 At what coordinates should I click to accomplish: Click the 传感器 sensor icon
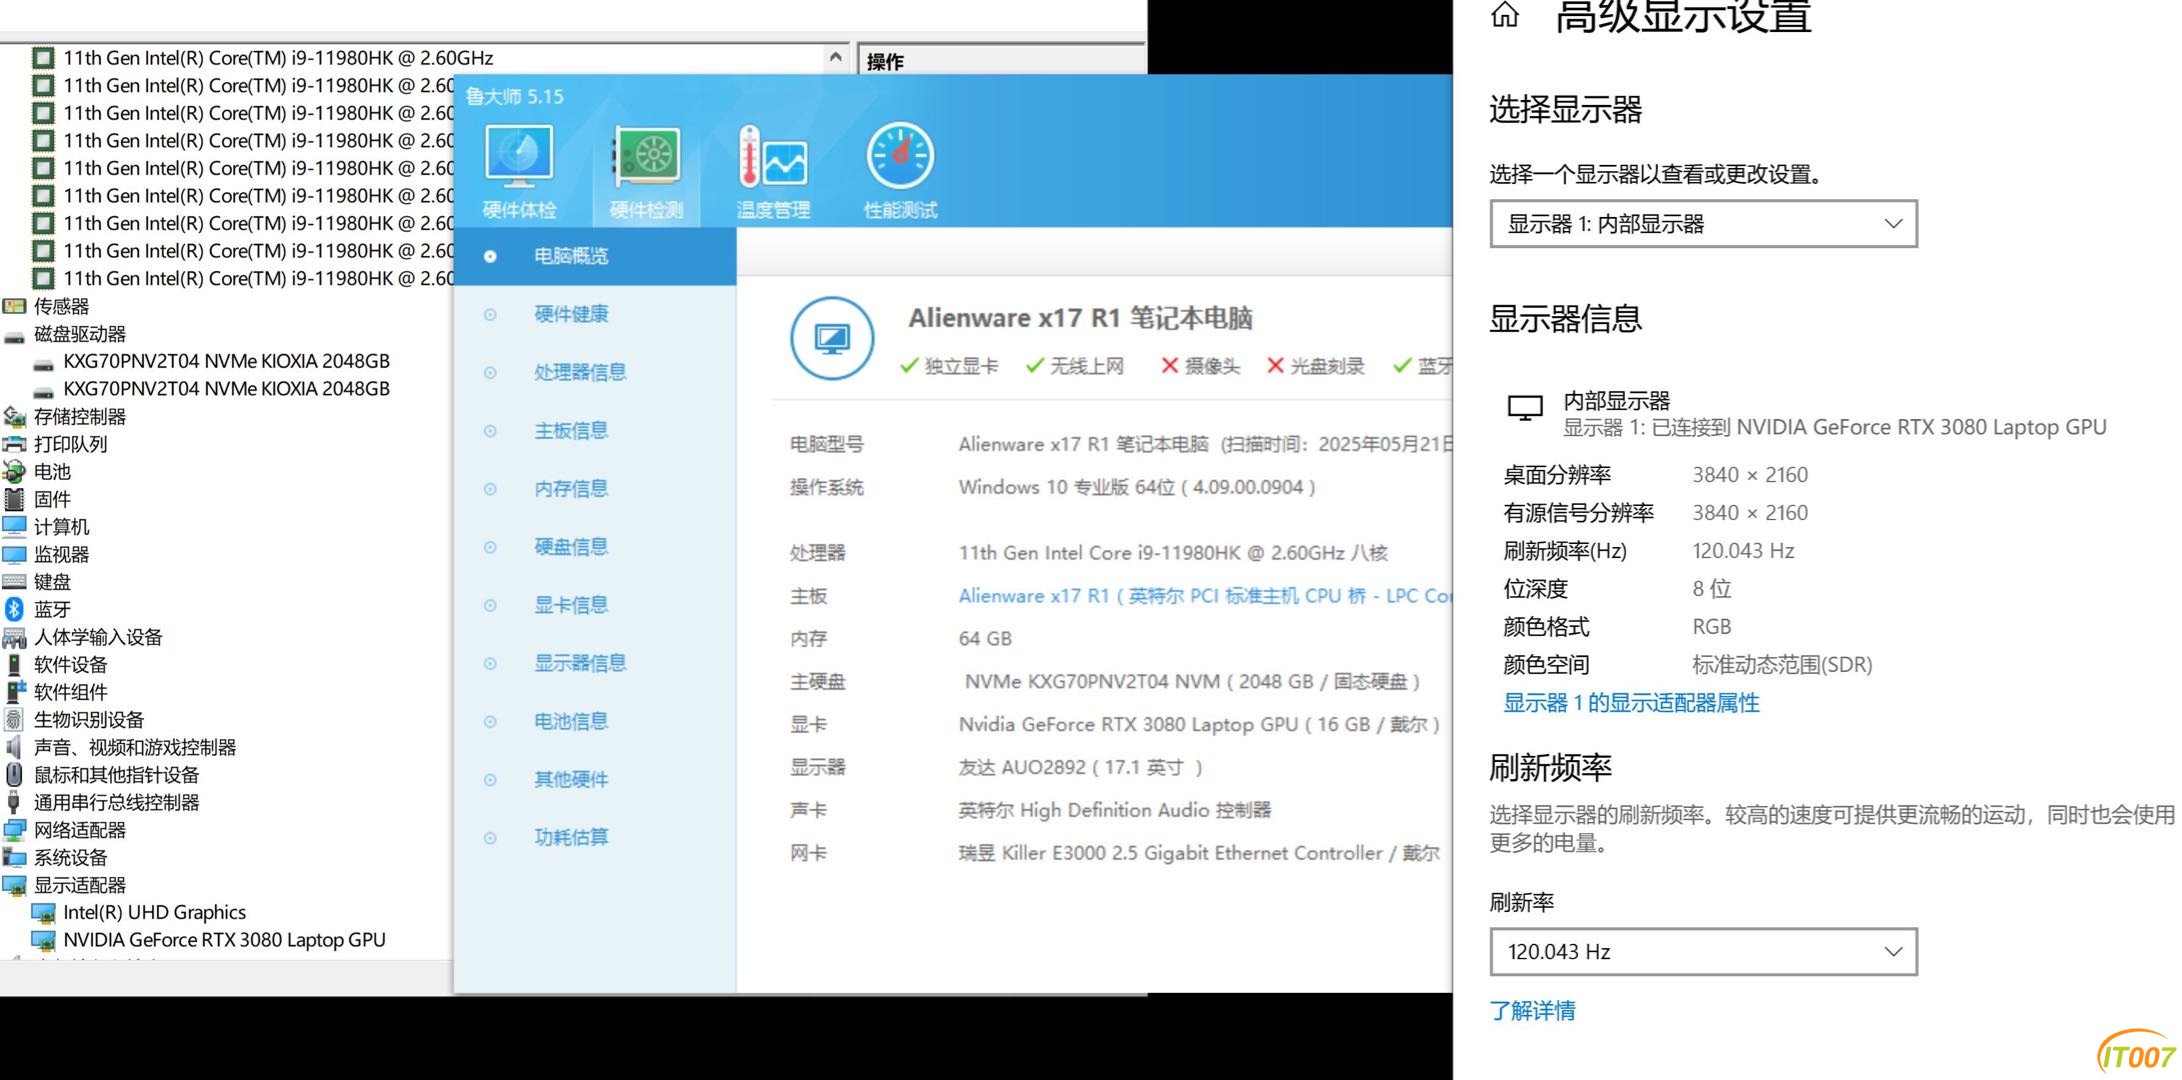click(x=14, y=306)
